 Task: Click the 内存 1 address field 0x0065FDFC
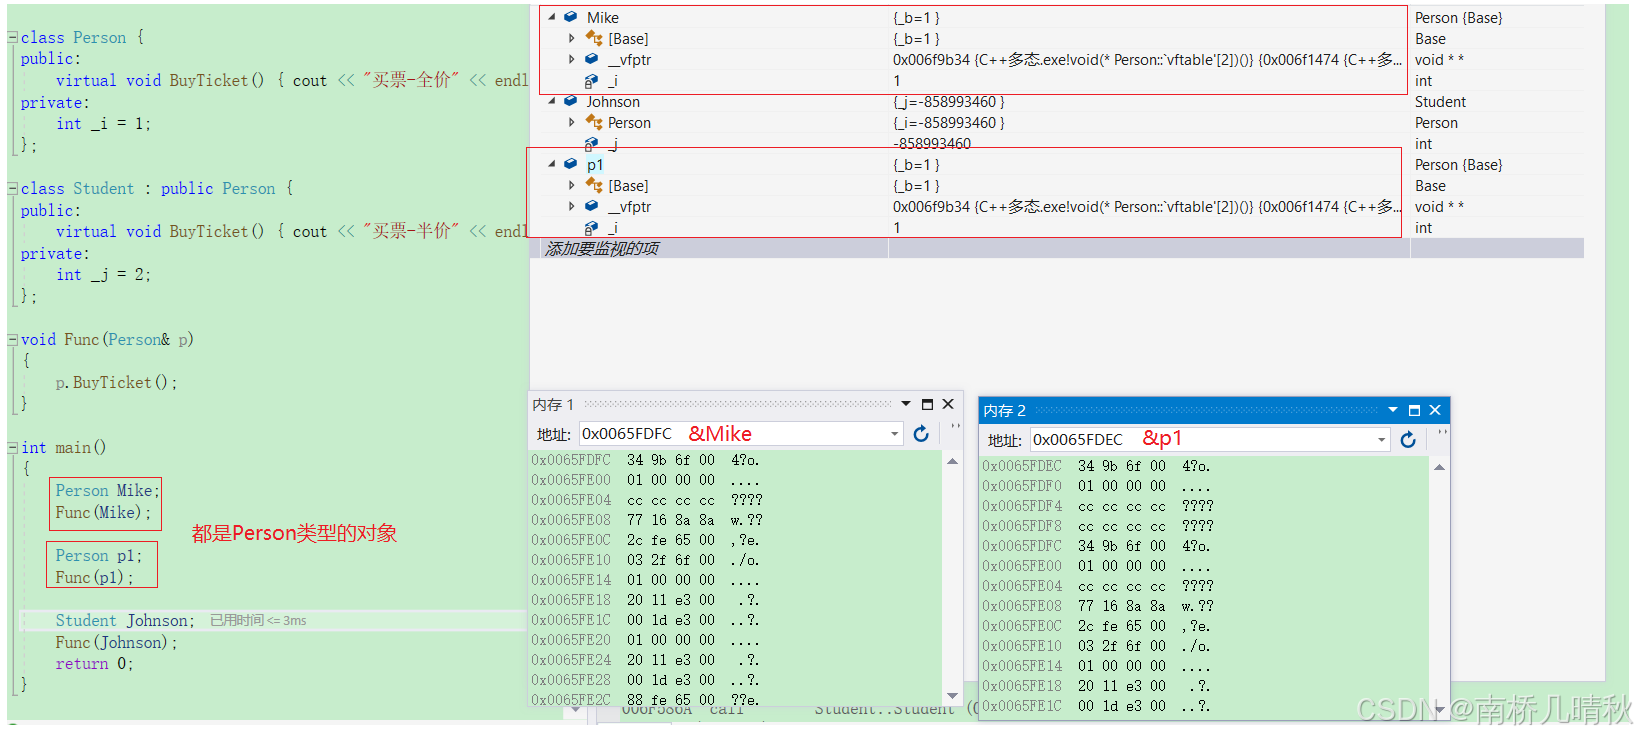coord(741,434)
